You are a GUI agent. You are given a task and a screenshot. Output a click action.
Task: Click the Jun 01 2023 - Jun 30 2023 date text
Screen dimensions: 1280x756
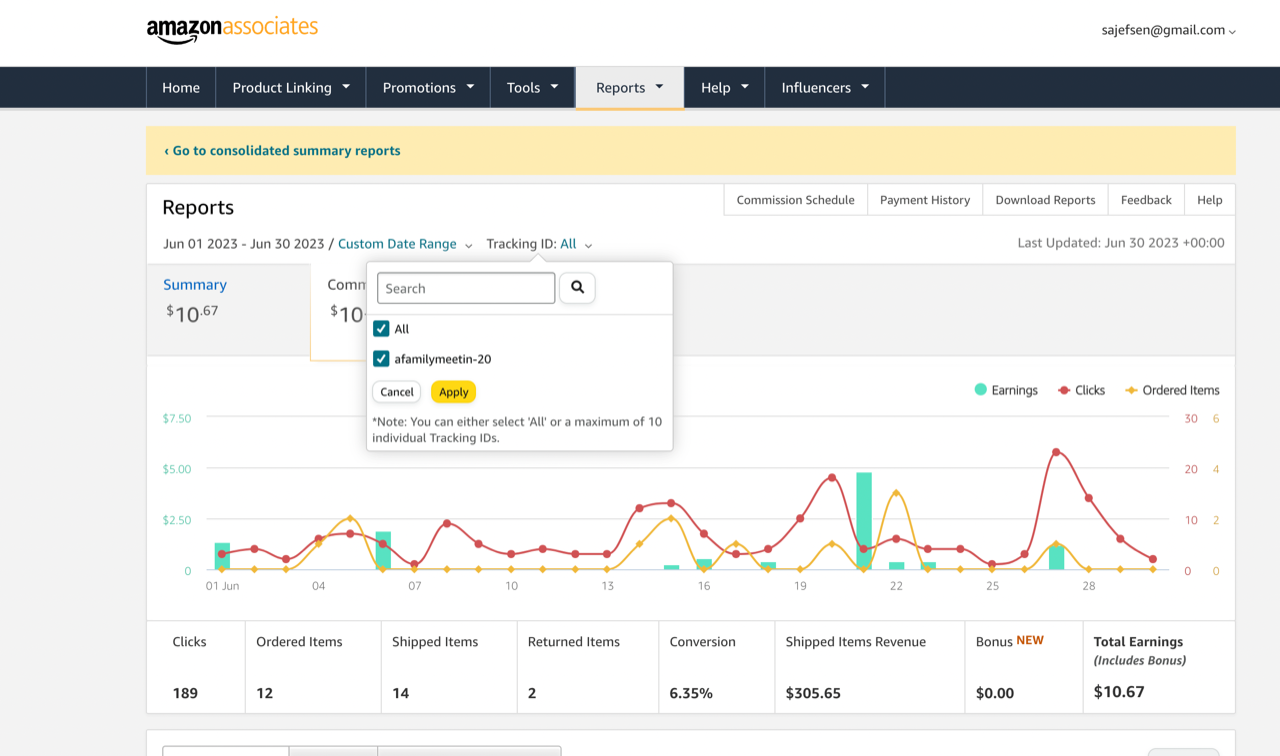[x=244, y=244]
